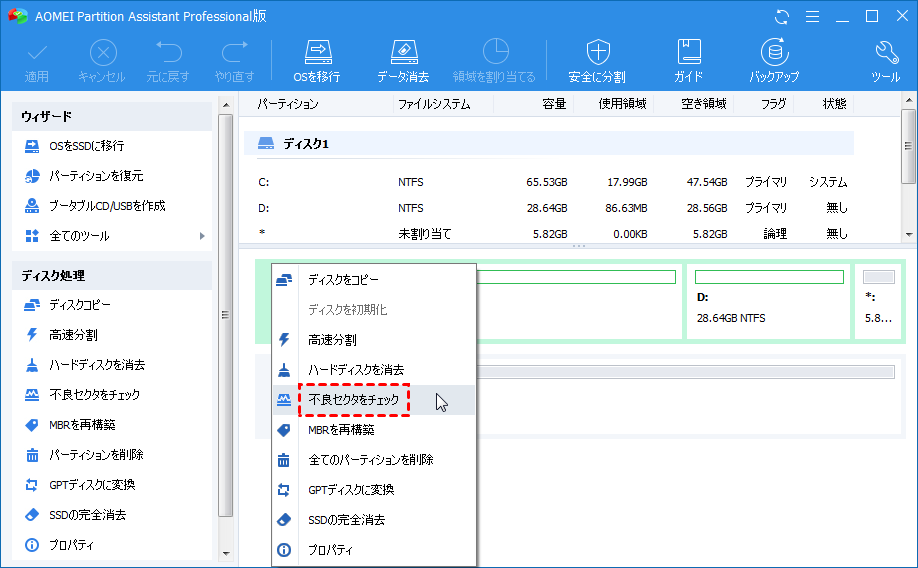Click the ファイルシステム column header
The image size is (918, 568).
click(x=434, y=104)
